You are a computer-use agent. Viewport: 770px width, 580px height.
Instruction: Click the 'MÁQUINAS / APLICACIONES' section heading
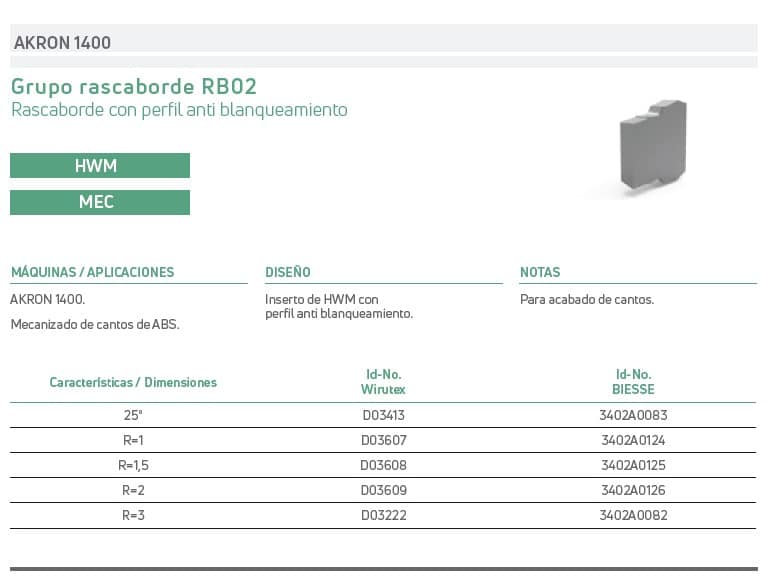tap(92, 272)
